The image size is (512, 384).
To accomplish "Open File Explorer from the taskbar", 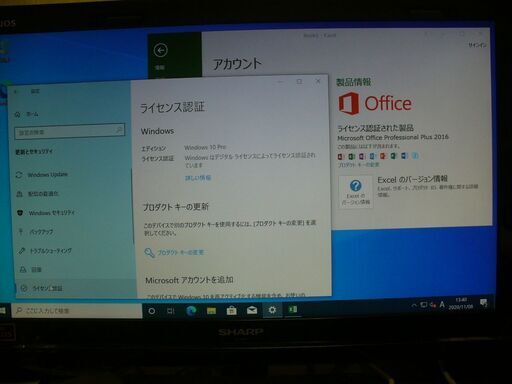I will click(x=211, y=311).
